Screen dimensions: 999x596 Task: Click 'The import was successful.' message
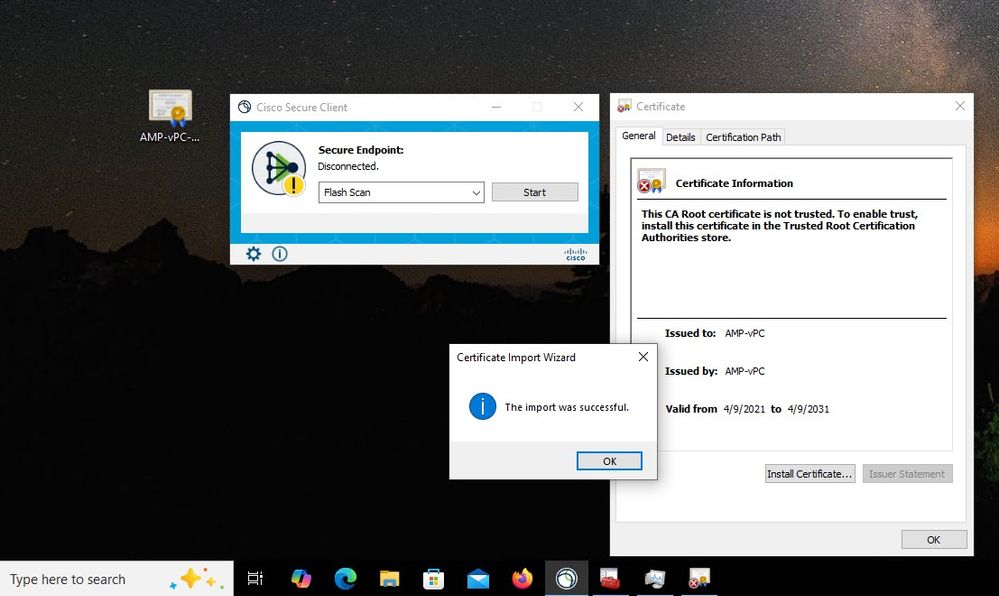566,407
